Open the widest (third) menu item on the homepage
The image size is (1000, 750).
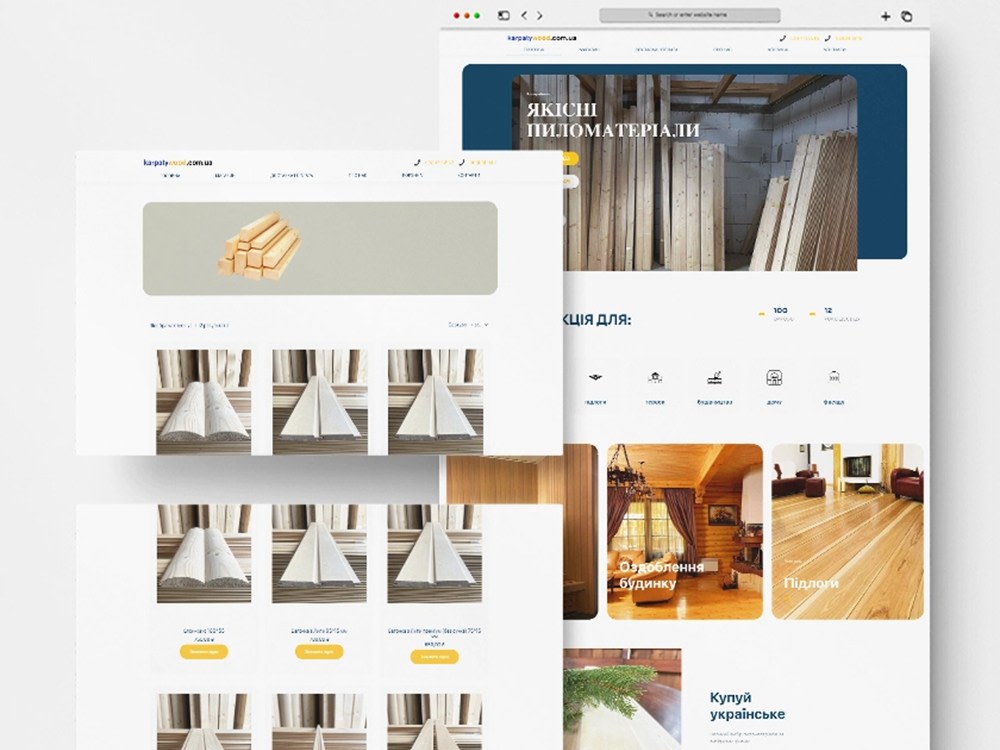656,50
